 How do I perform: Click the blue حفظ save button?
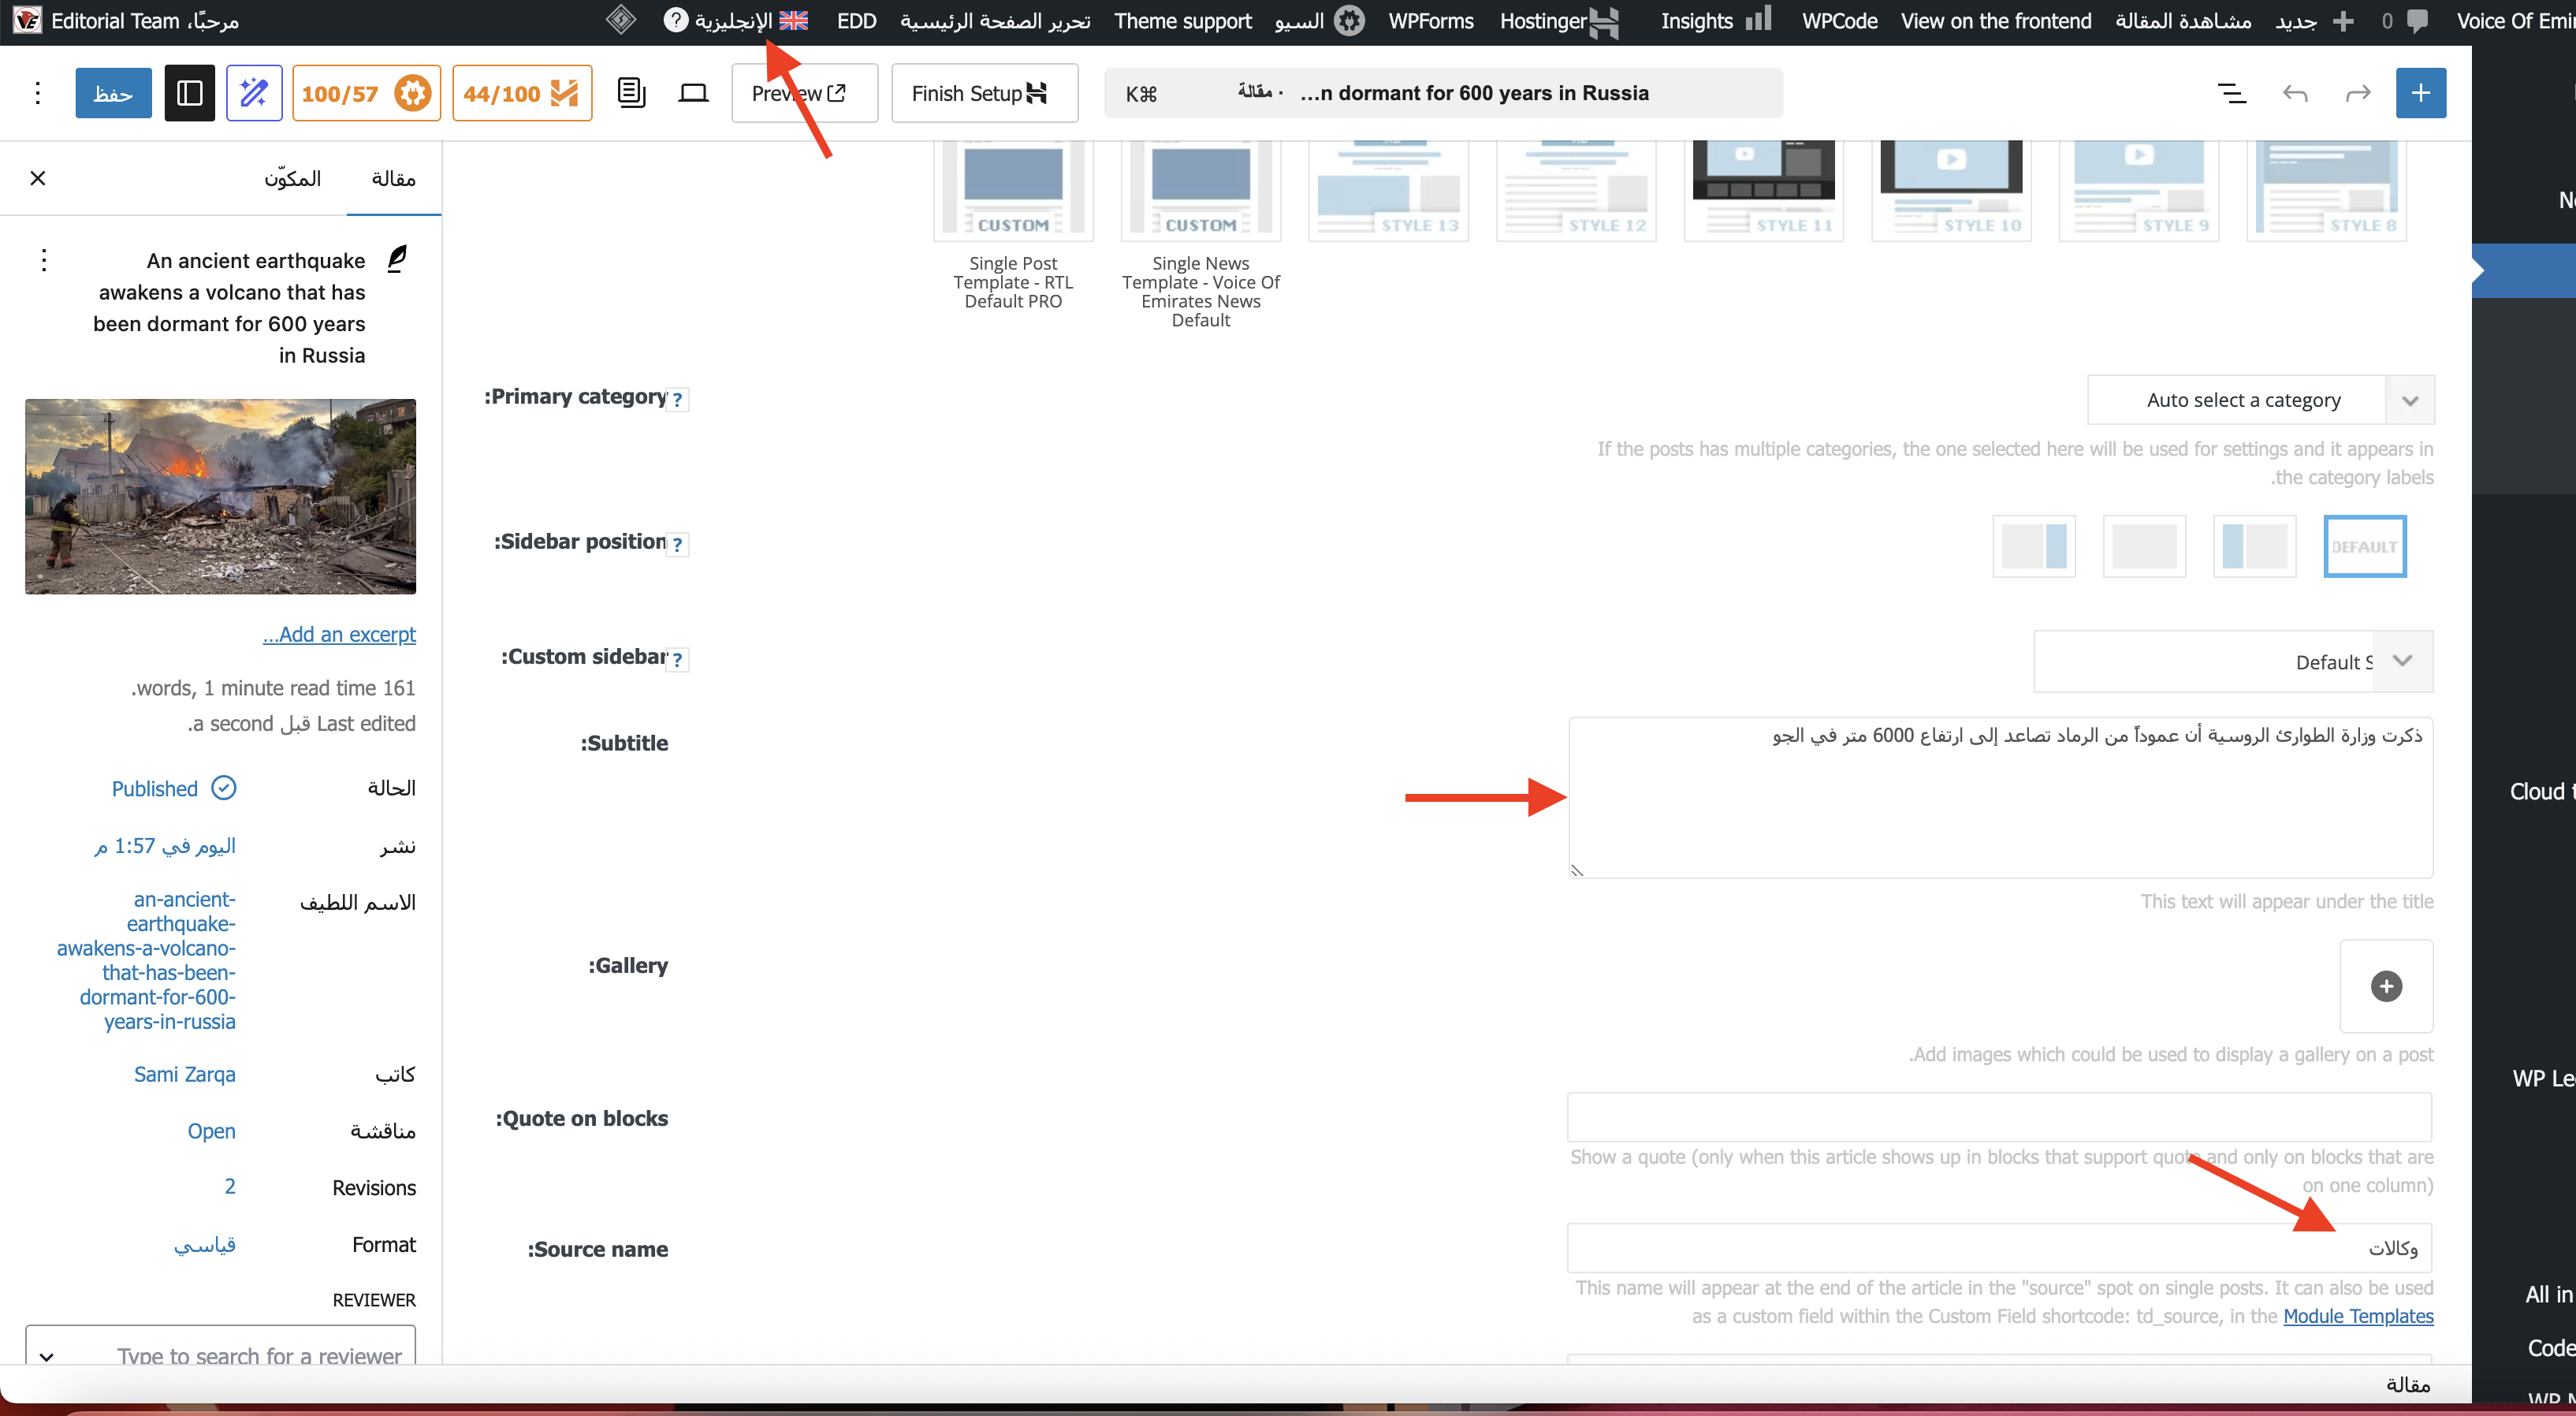(113, 93)
